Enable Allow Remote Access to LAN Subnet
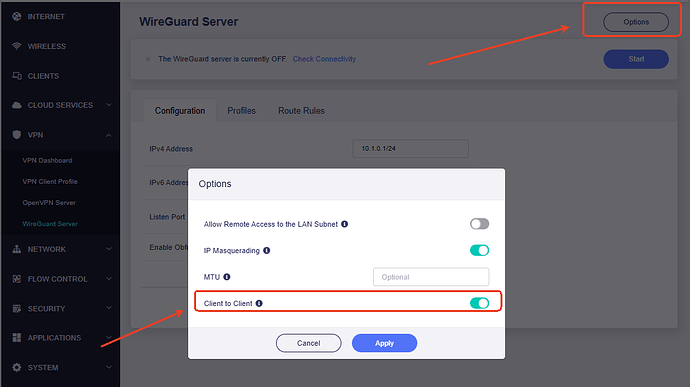This screenshot has width=690, height=387. pyautogui.click(x=479, y=224)
